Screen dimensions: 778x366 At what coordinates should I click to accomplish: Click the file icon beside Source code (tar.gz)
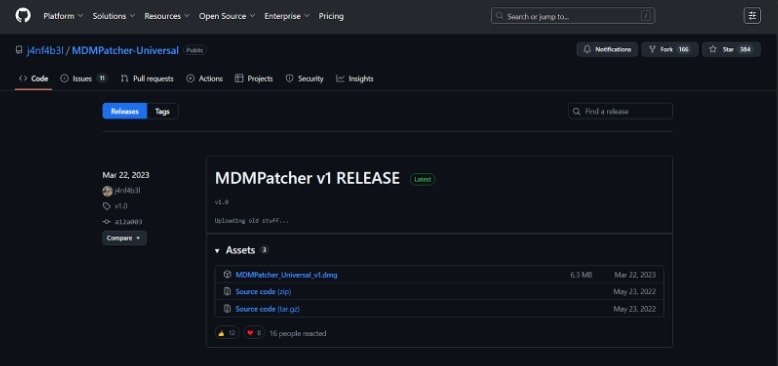tap(227, 309)
